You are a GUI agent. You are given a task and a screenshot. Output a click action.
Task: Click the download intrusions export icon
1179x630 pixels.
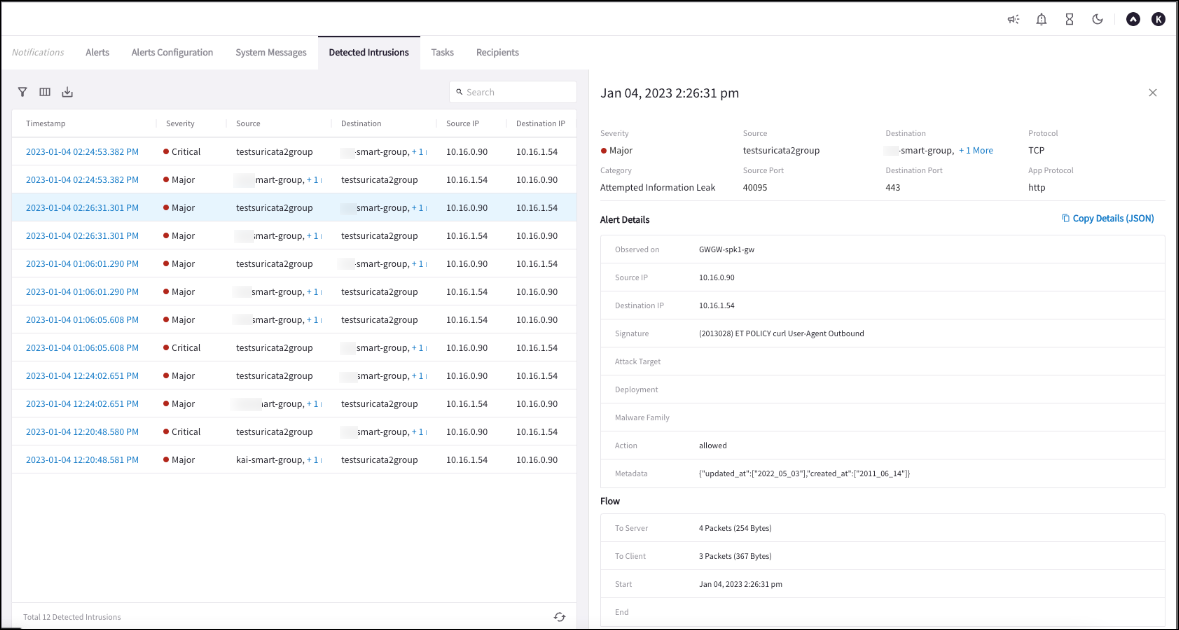coord(67,92)
